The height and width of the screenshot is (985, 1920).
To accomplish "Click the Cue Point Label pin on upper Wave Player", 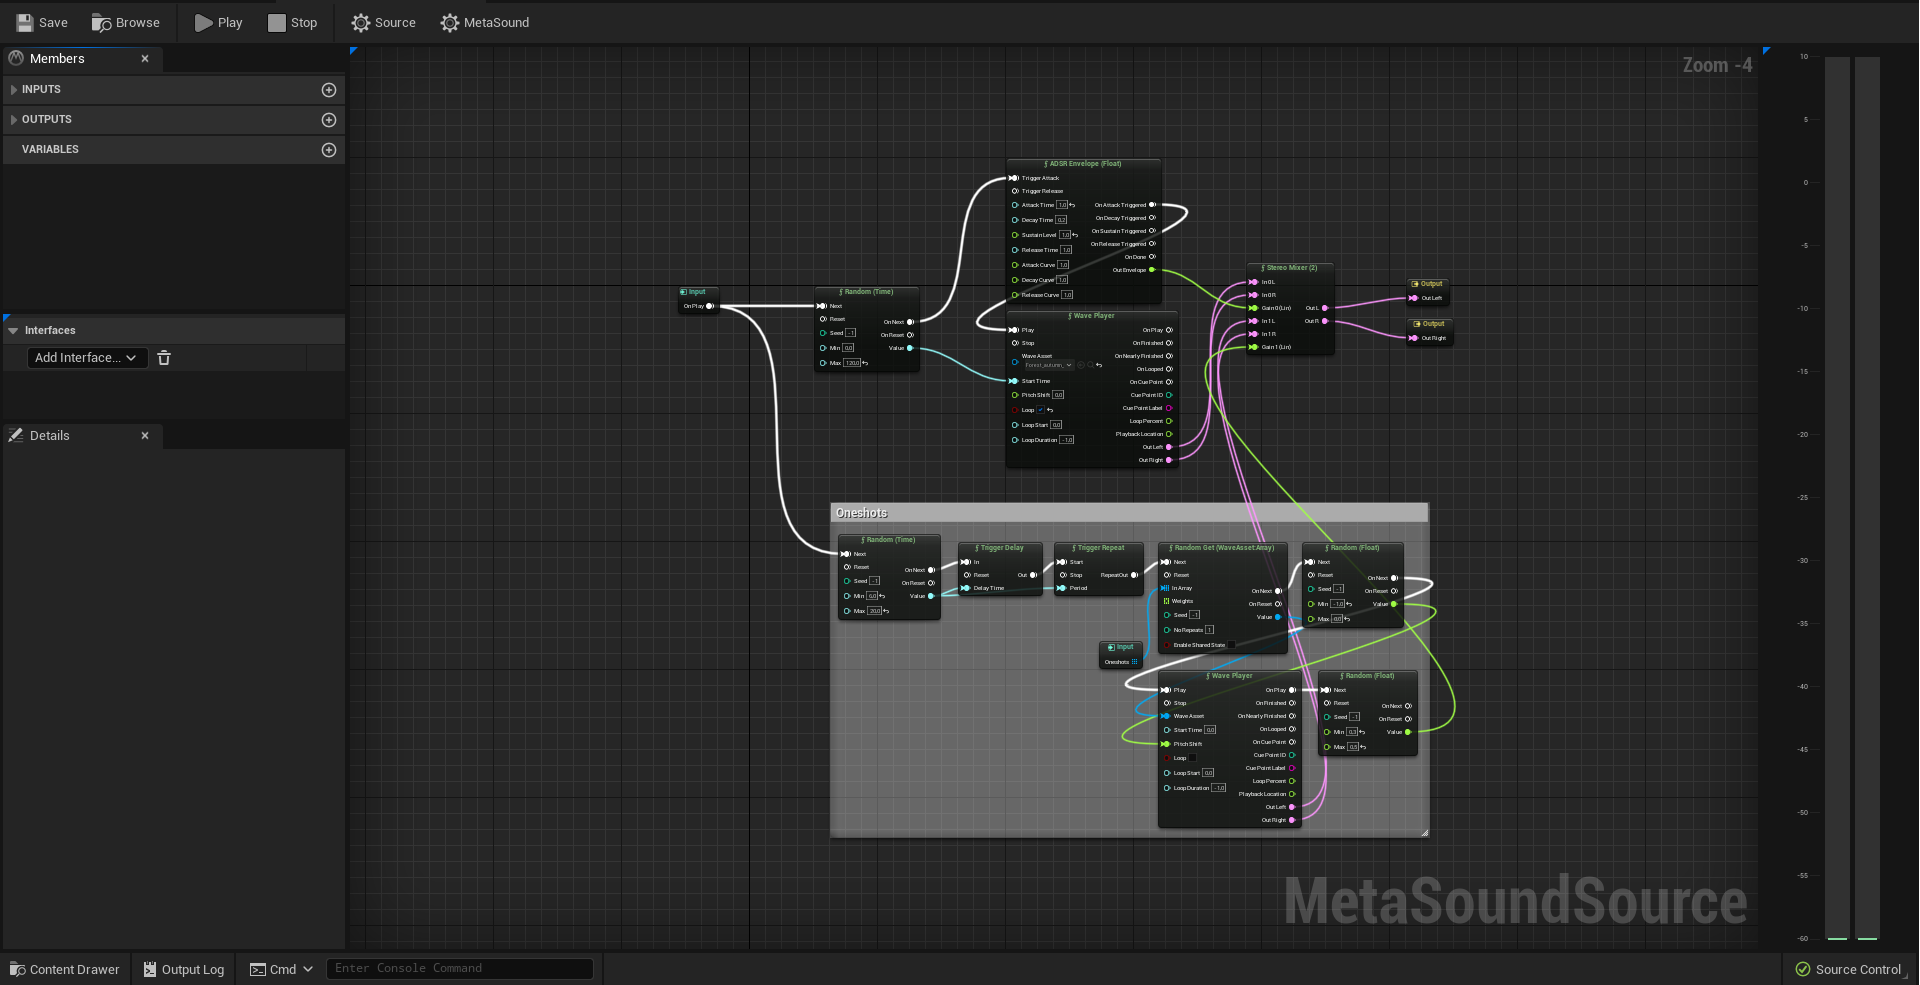I will [1169, 408].
